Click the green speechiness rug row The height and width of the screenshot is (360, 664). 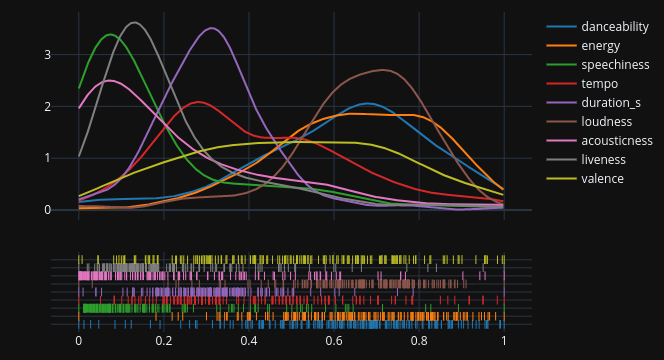(291, 308)
